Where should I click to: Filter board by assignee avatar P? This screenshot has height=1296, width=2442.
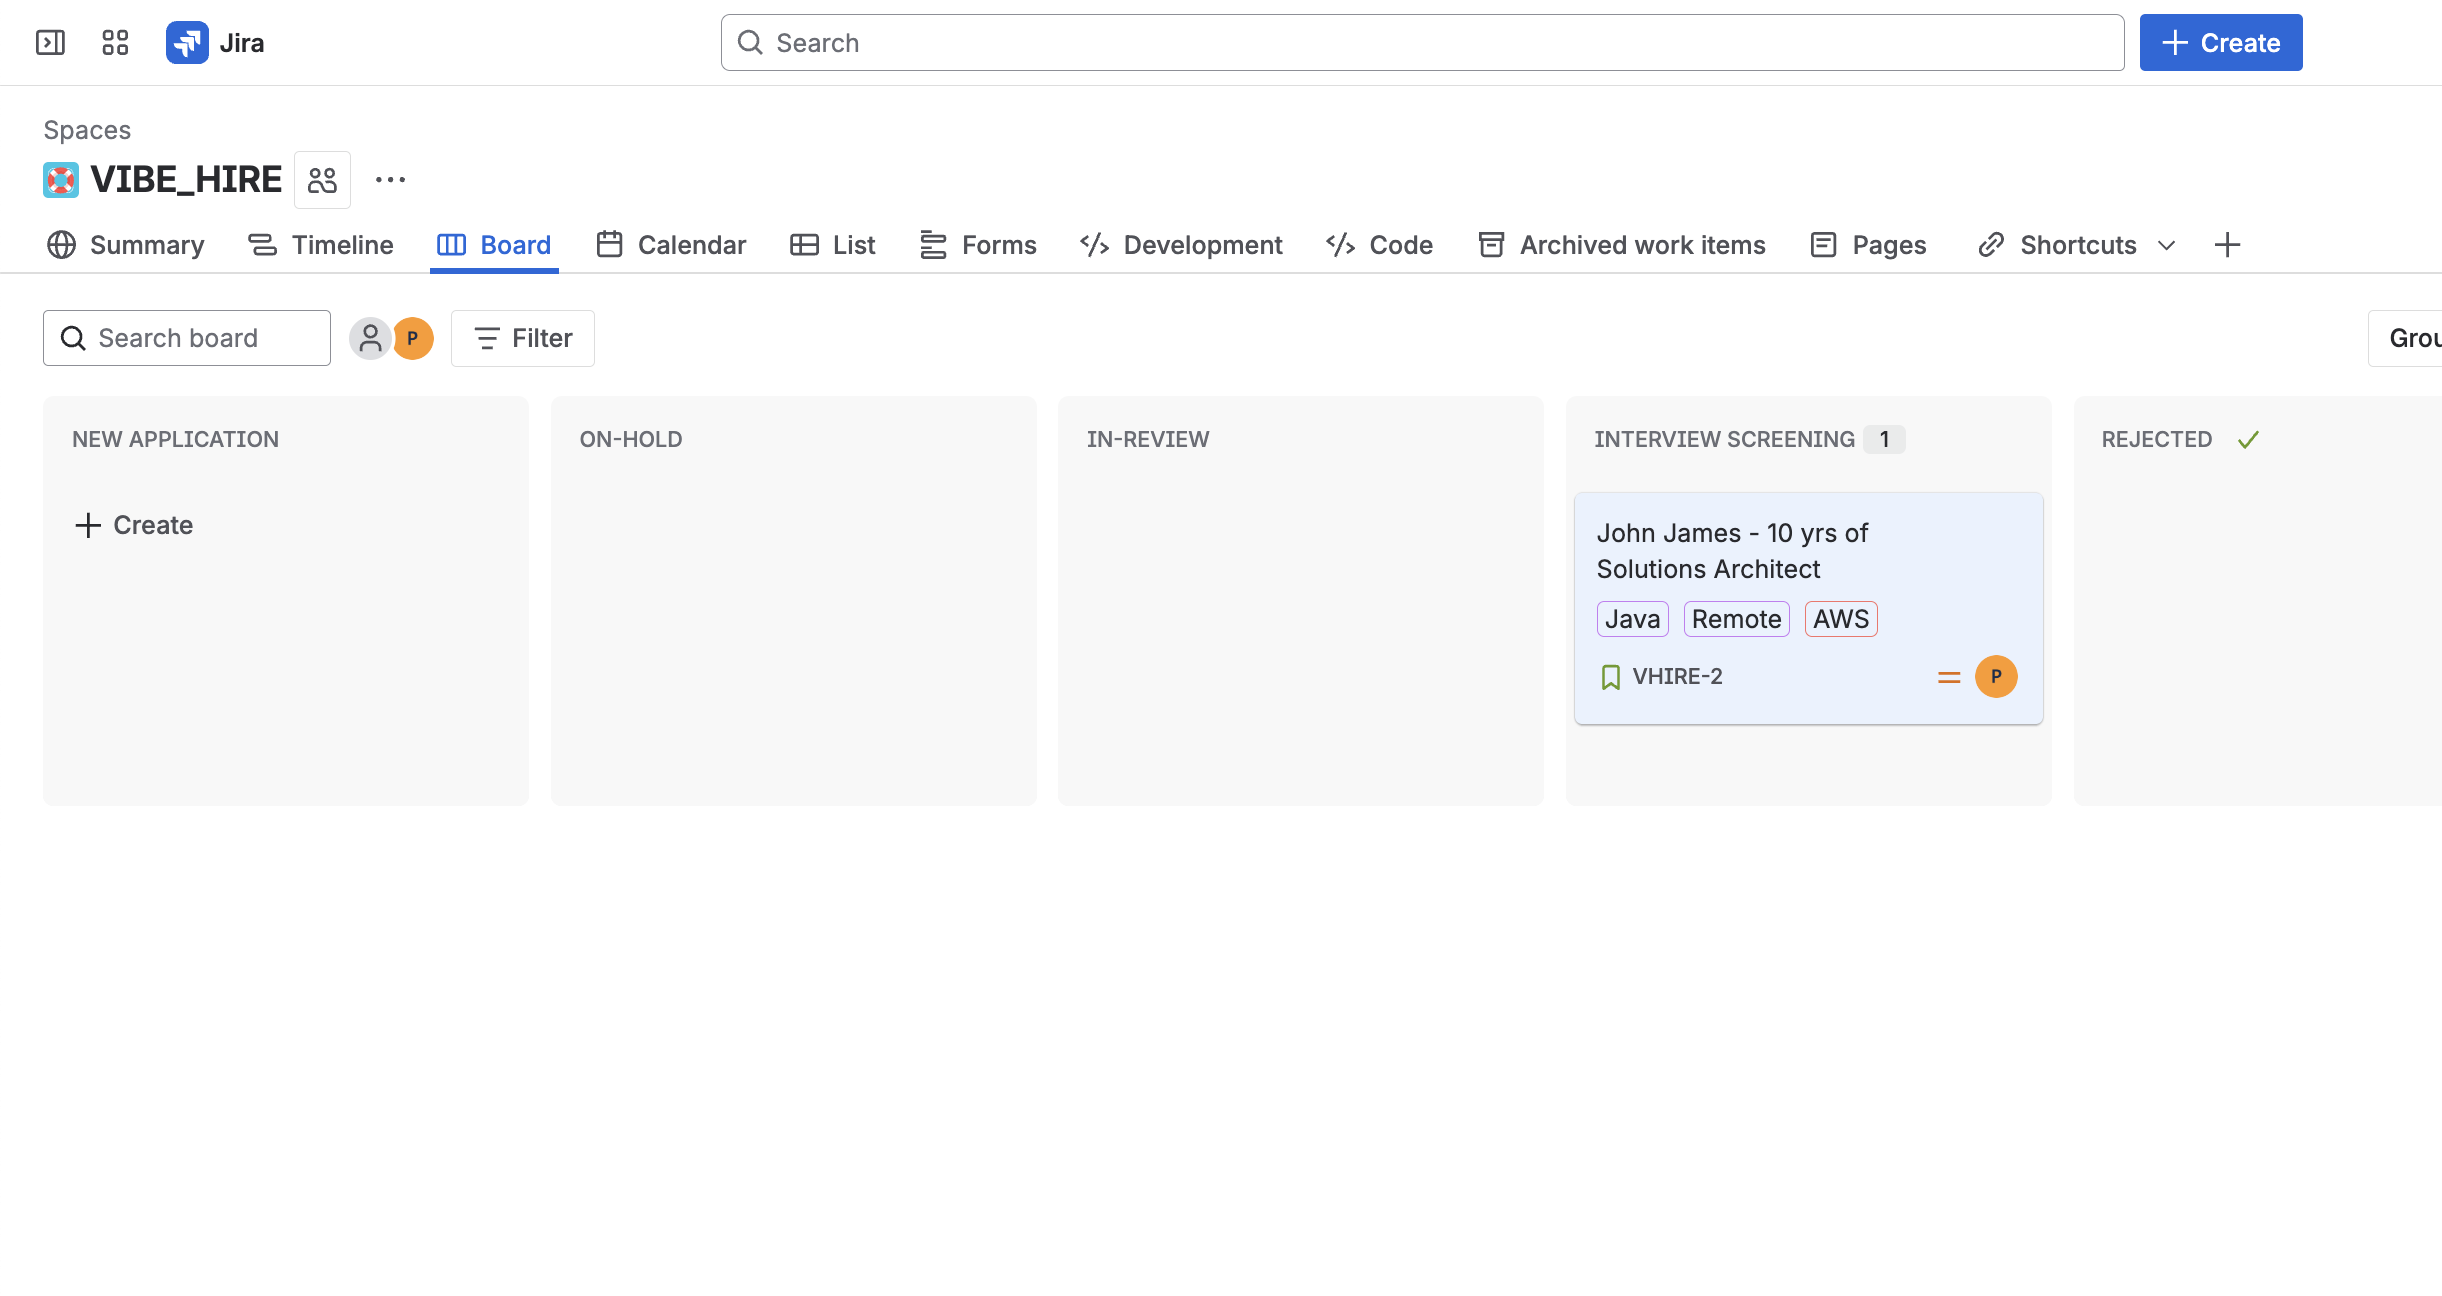click(413, 338)
